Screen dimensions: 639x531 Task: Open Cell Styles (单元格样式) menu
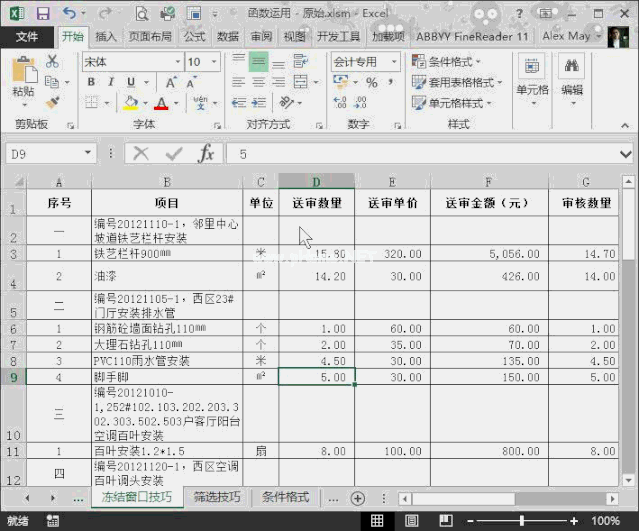pyautogui.click(x=452, y=103)
